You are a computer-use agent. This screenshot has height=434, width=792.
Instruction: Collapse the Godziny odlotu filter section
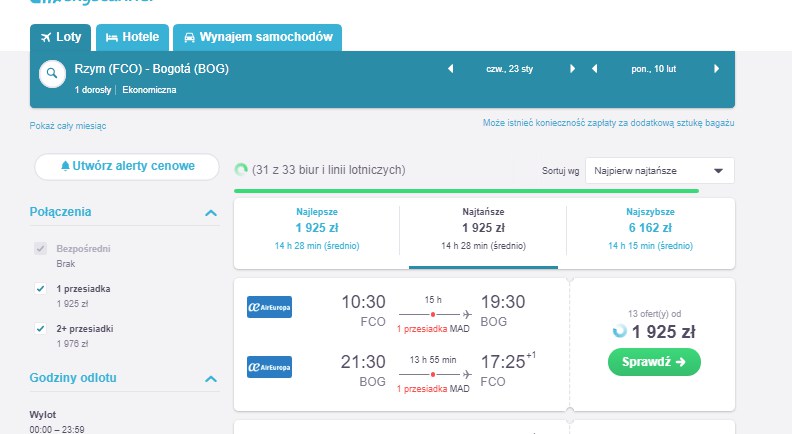click(x=211, y=378)
